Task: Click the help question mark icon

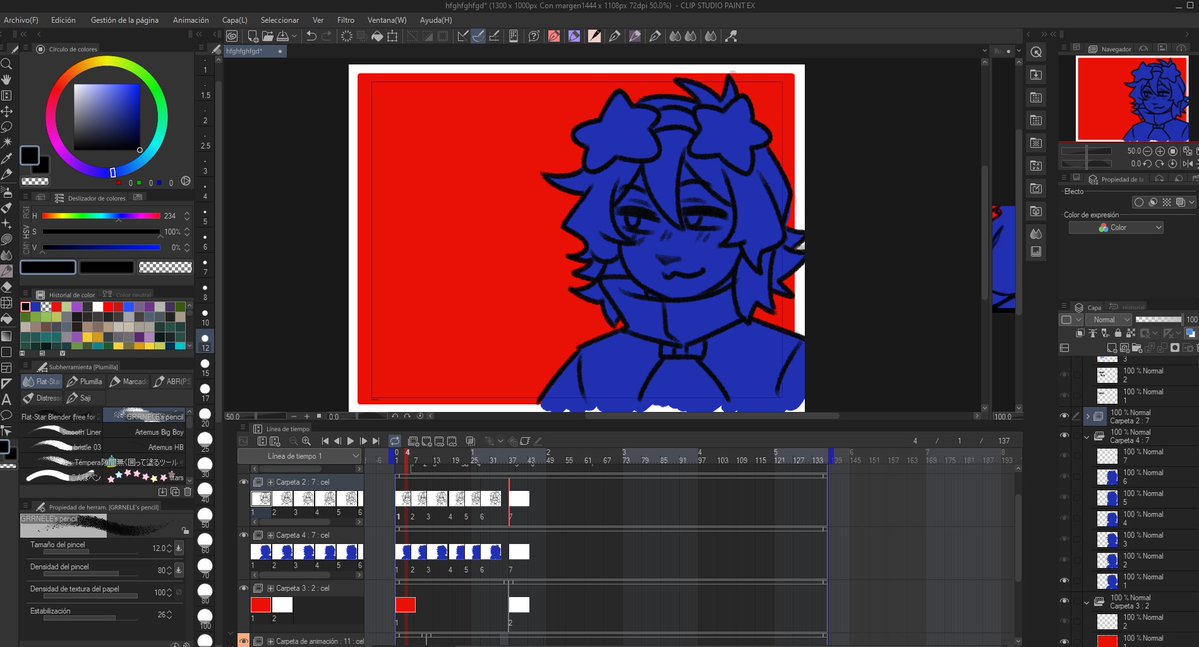Action: point(534,36)
